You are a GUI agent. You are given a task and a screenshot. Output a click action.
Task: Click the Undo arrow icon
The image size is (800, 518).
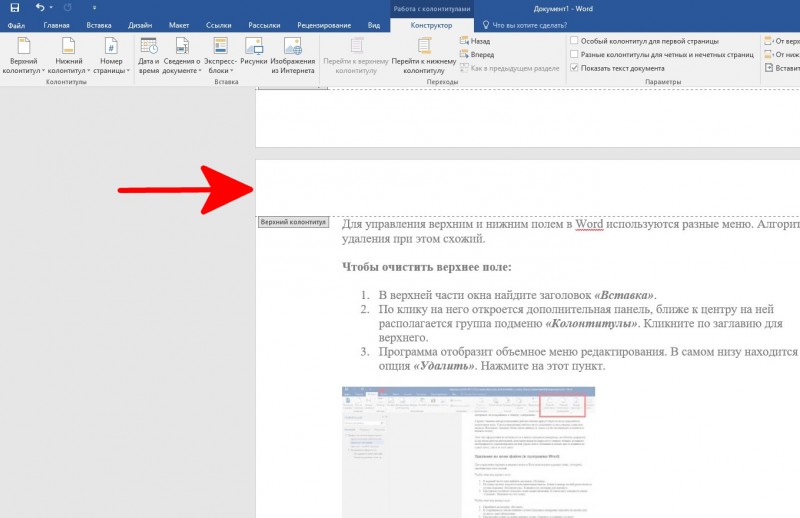pyautogui.click(x=40, y=7)
